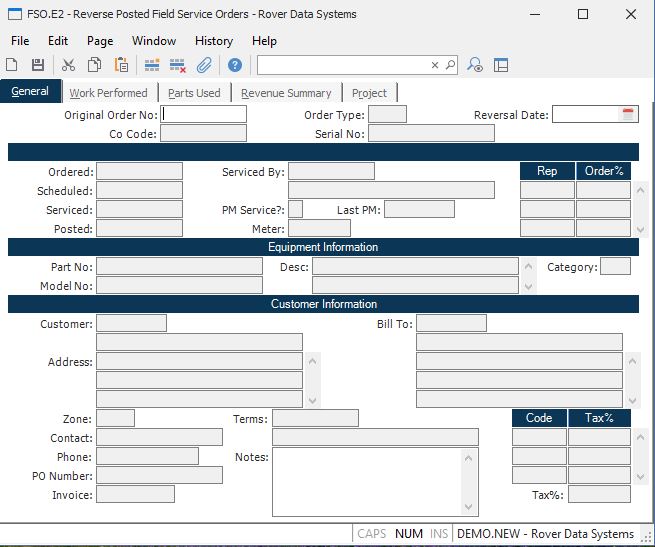The image size is (655, 547).
Task: Clear the toolbar search box with X
Action: pos(435,65)
